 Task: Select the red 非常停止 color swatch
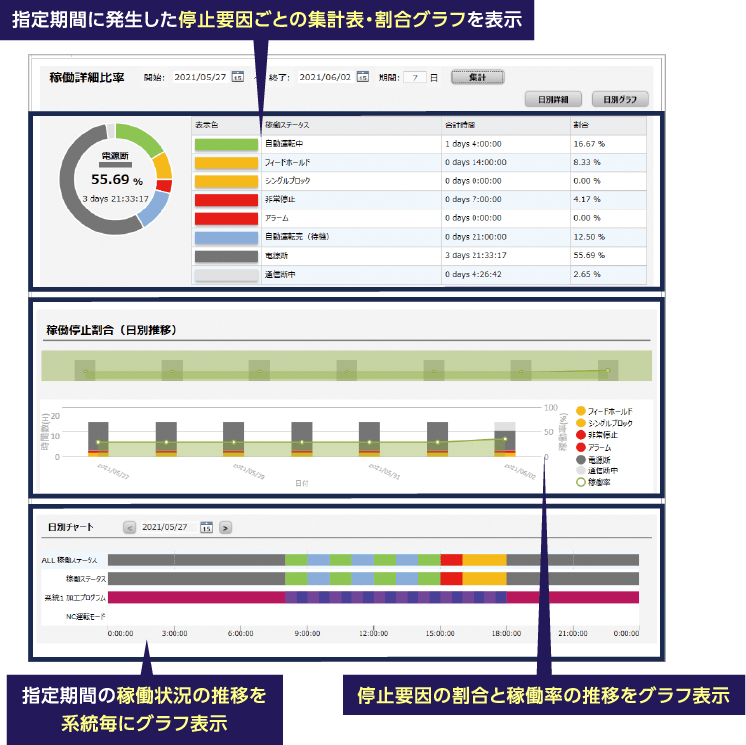[226, 199]
